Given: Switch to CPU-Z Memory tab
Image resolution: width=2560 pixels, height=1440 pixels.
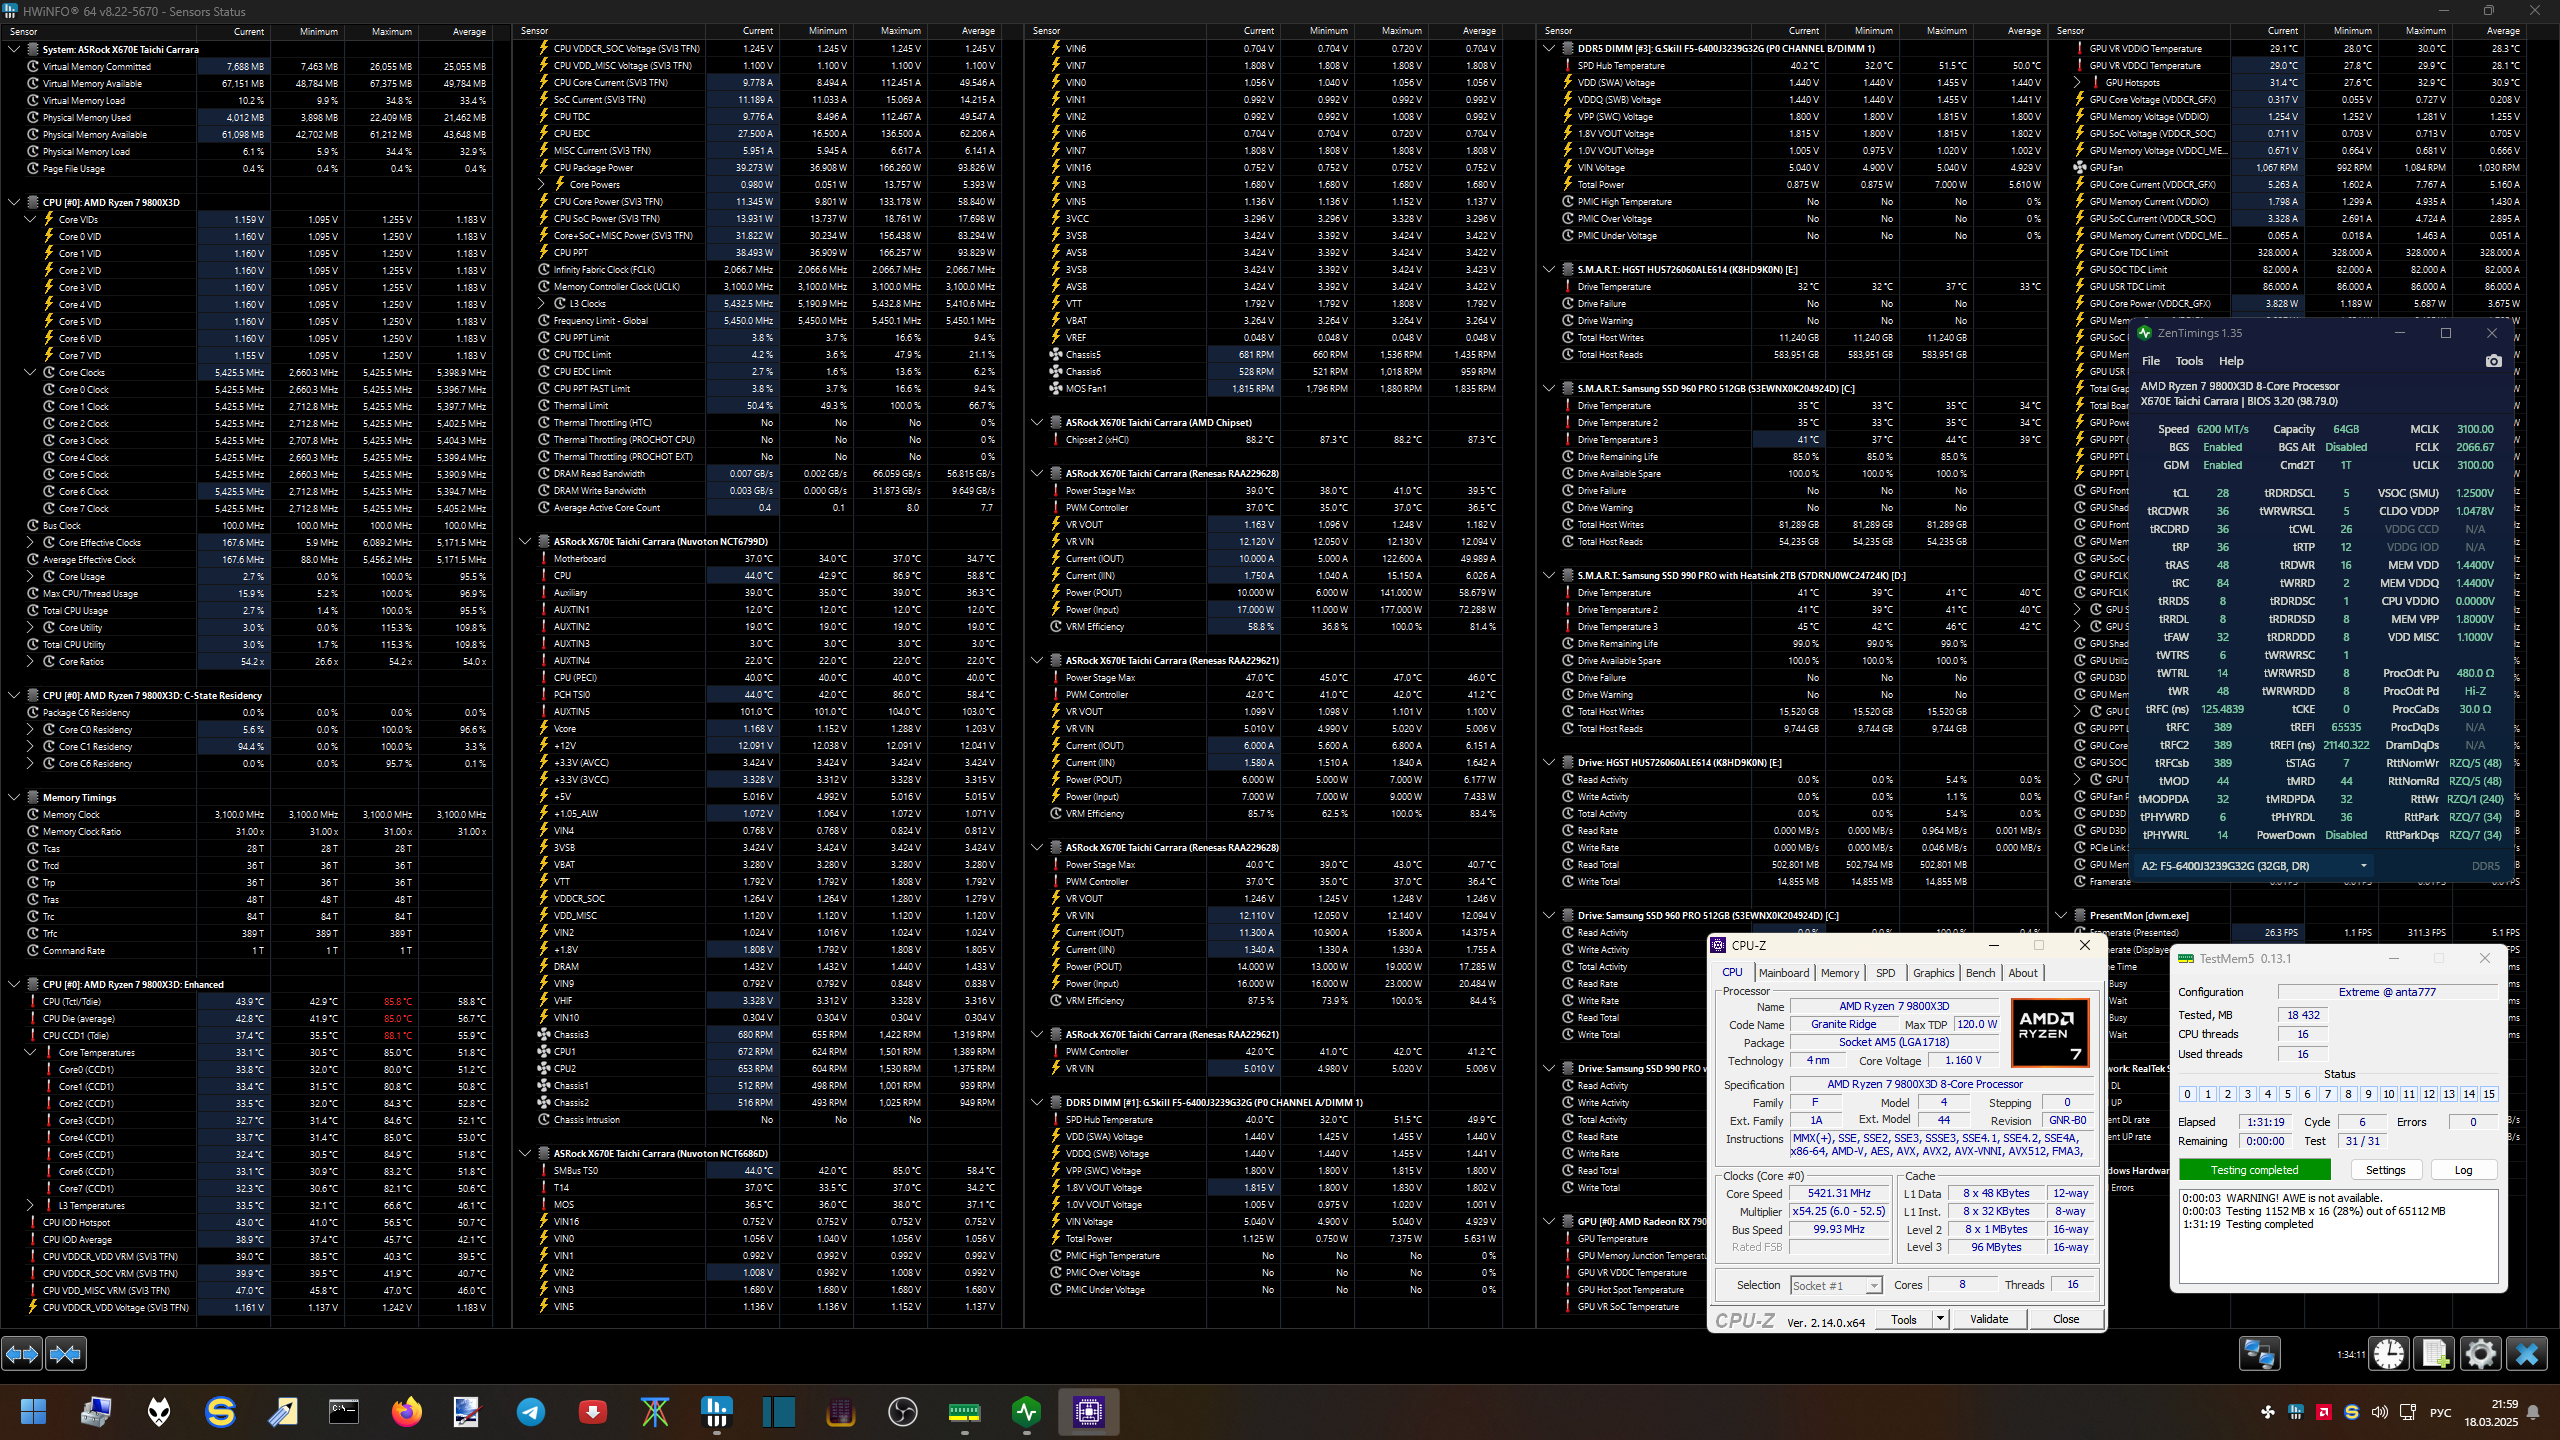Looking at the screenshot, I should [x=1839, y=973].
